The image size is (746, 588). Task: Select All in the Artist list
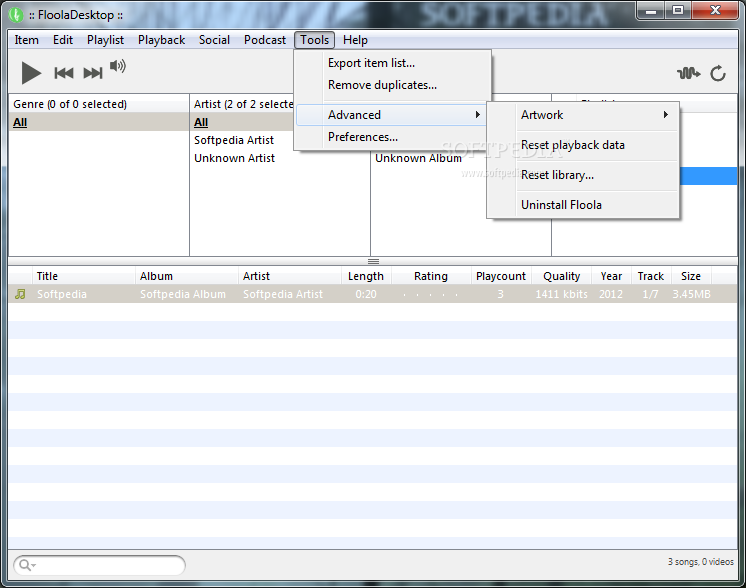click(242, 122)
